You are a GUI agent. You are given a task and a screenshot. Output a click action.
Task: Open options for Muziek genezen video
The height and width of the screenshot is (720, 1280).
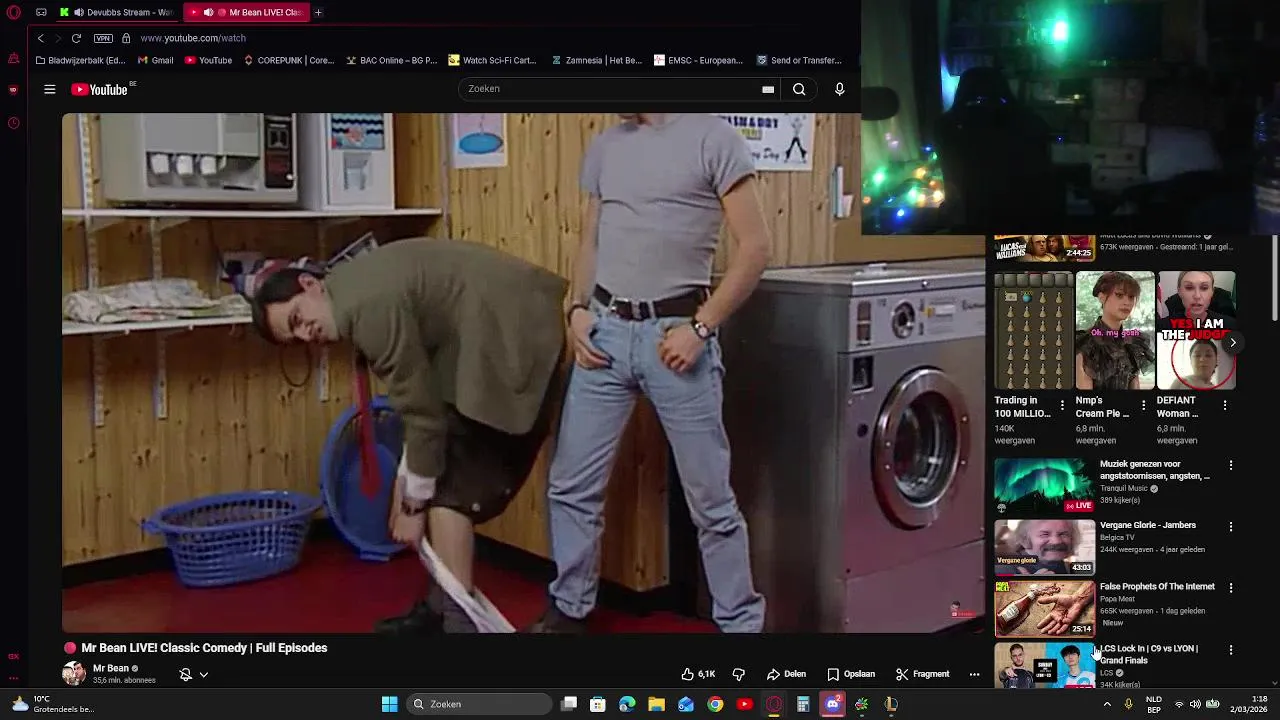[x=1231, y=465]
